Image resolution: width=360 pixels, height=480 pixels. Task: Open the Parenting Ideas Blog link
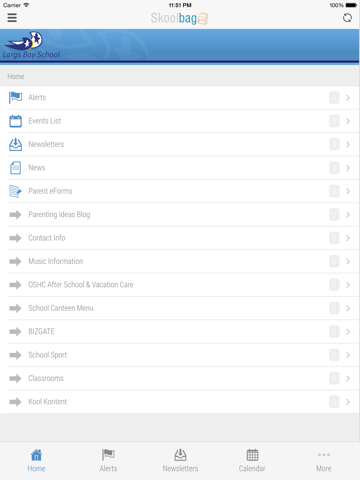pyautogui.click(x=180, y=215)
